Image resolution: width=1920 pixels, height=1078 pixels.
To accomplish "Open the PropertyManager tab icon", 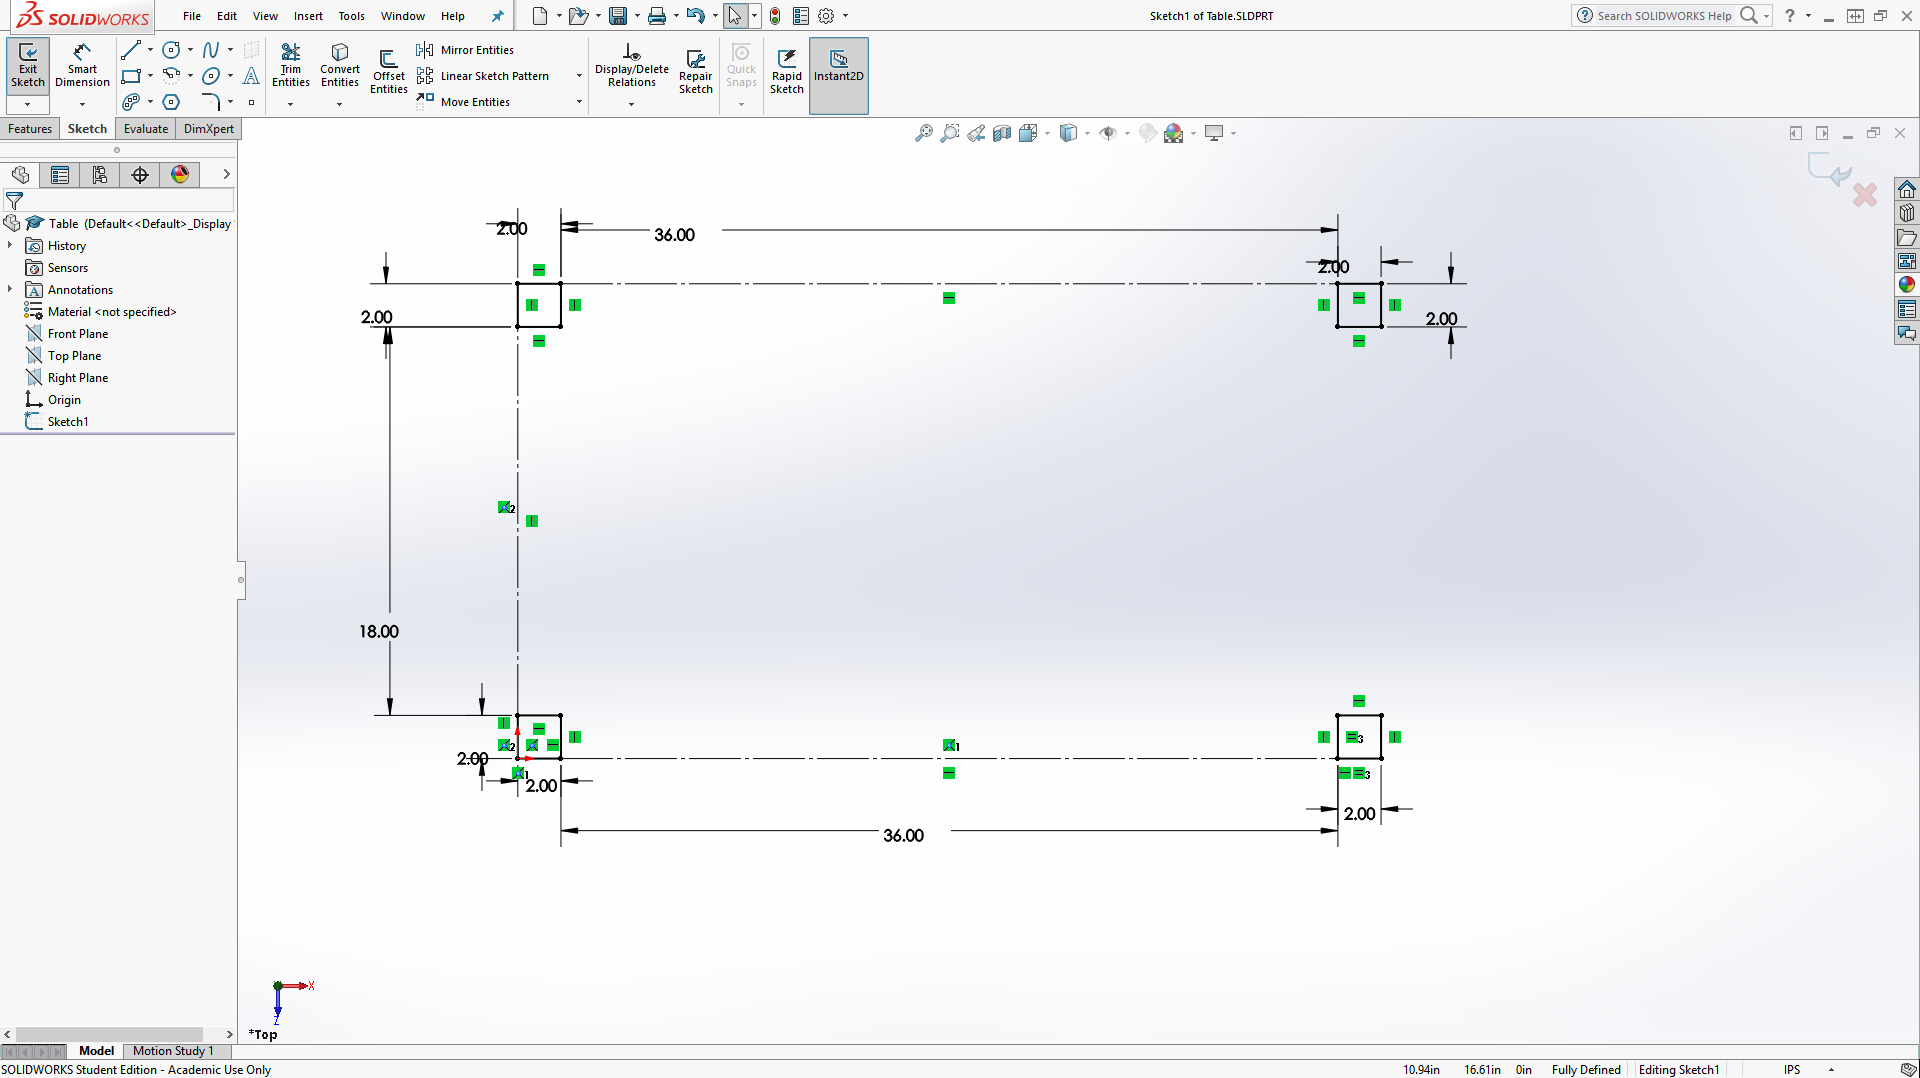I will click(60, 175).
